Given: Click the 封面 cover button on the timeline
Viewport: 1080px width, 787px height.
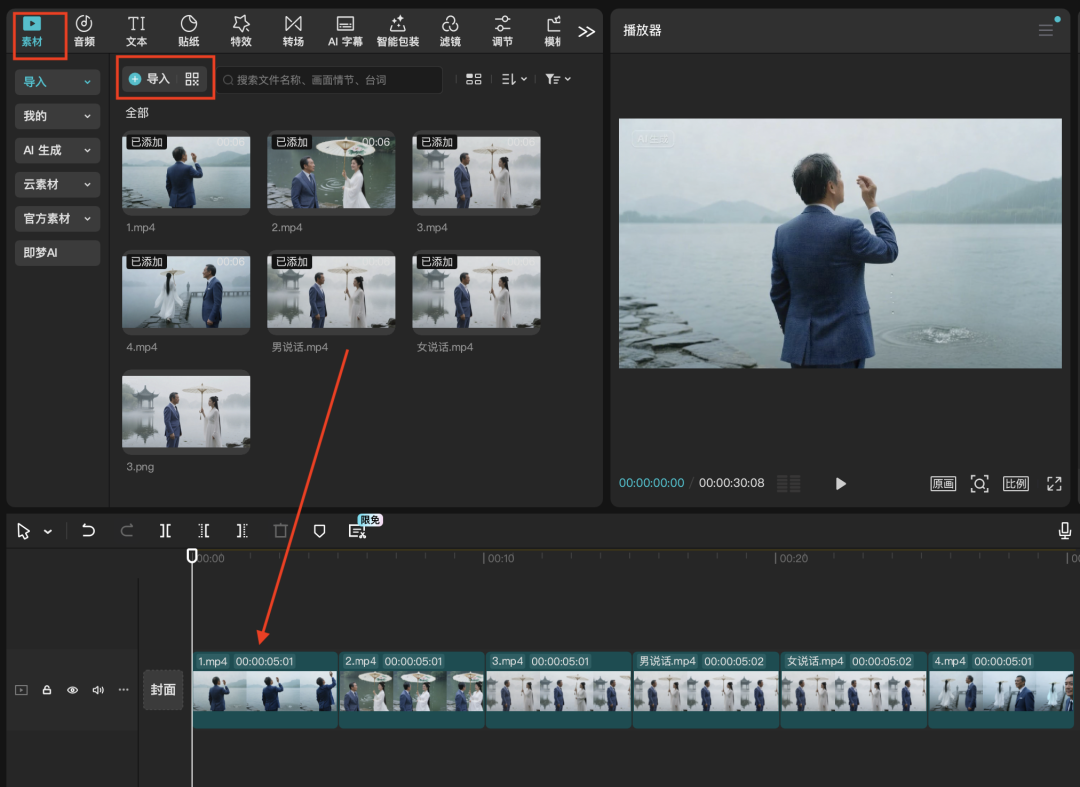Looking at the screenshot, I should [x=163, y=690].
